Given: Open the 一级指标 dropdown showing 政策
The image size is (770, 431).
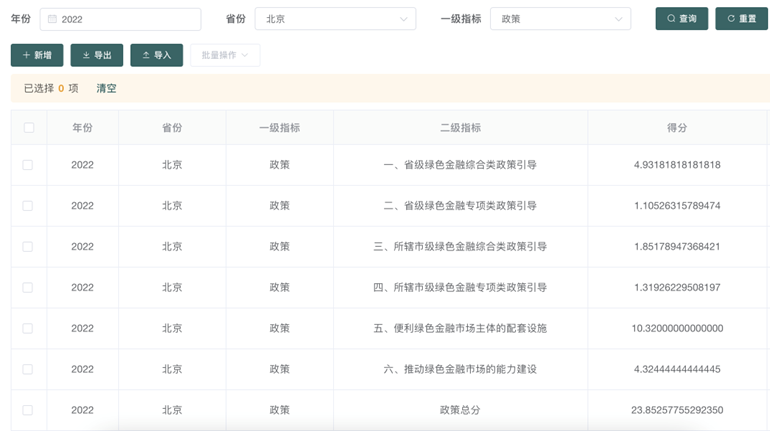Looking at the screenshot, I should point(560,19).
